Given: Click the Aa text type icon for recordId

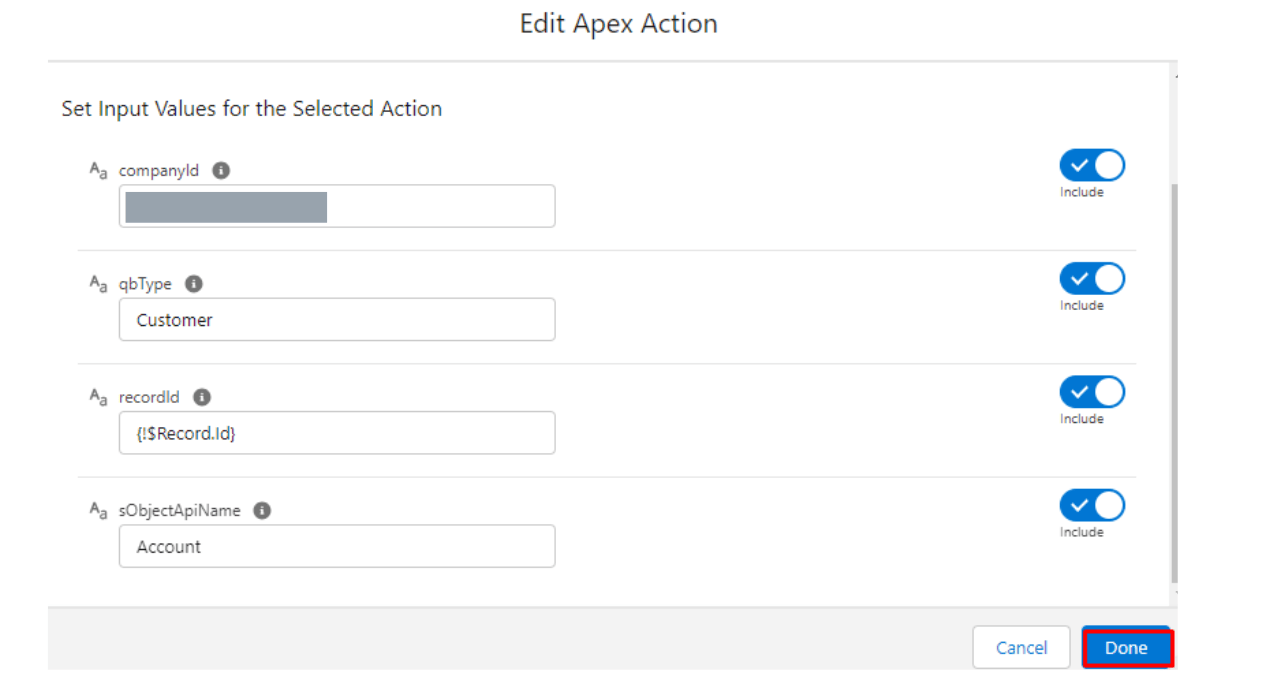Looking at the screenshot, I should [98, 397].
